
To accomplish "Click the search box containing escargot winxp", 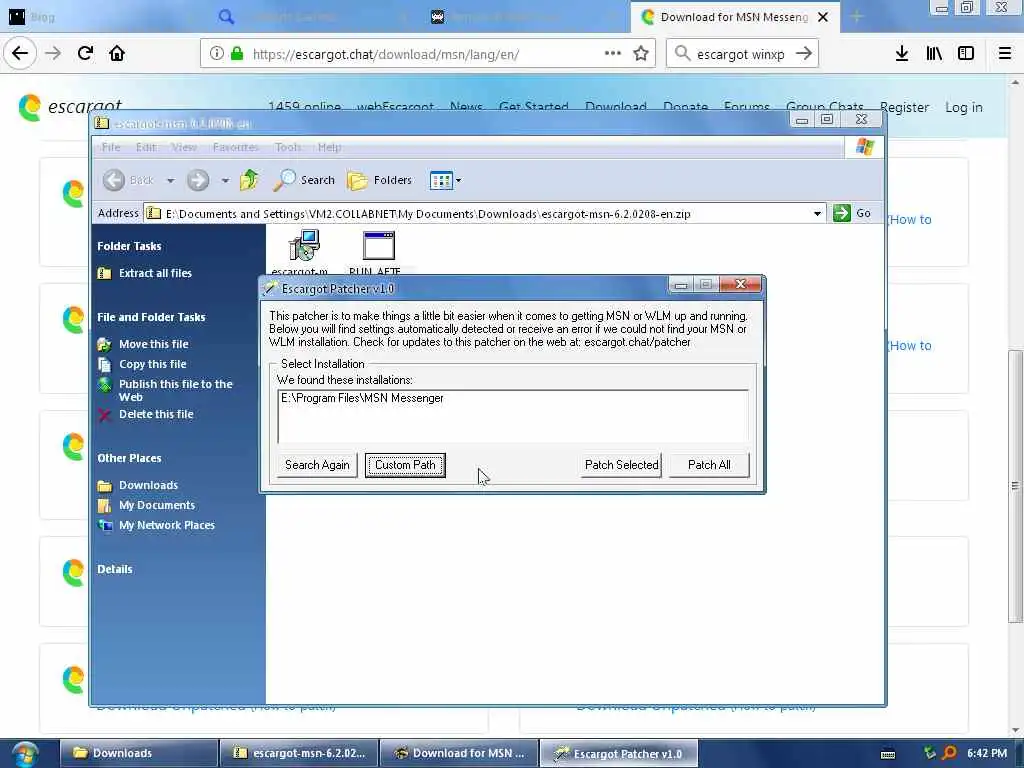I will [x=740, y=54].
